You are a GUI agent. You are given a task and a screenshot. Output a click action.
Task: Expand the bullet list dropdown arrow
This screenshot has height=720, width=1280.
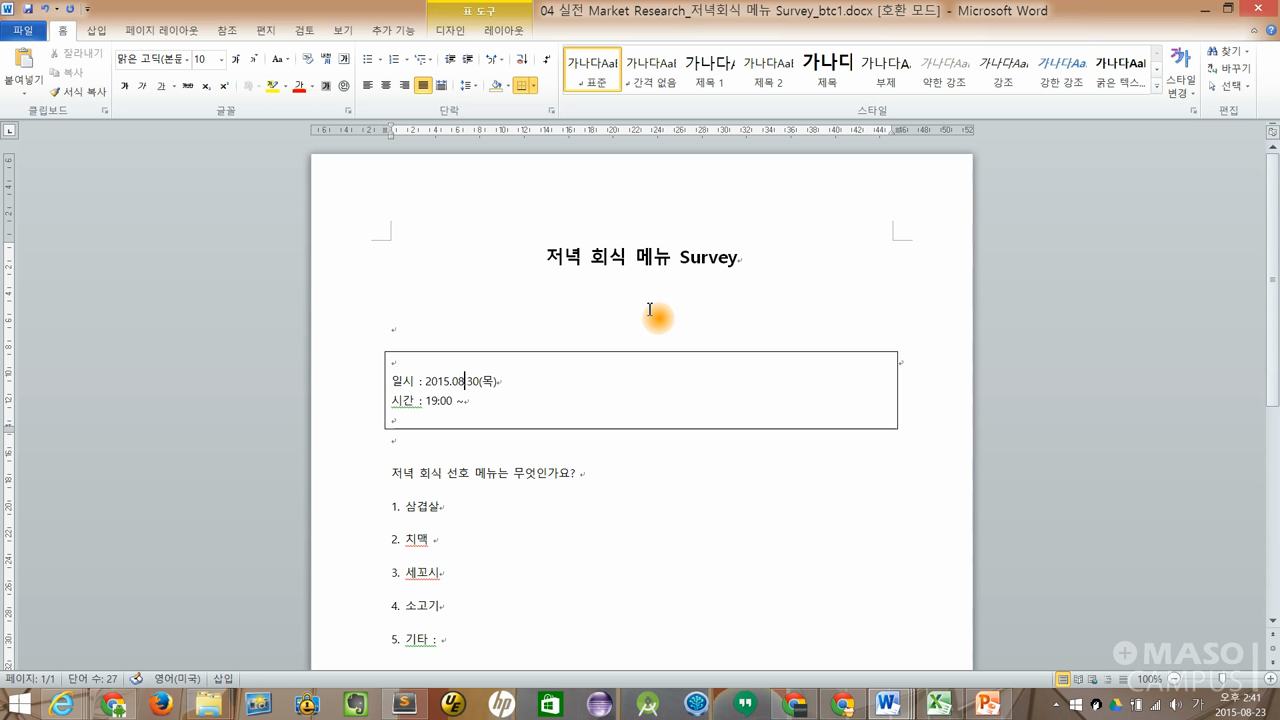coord(380,59)
